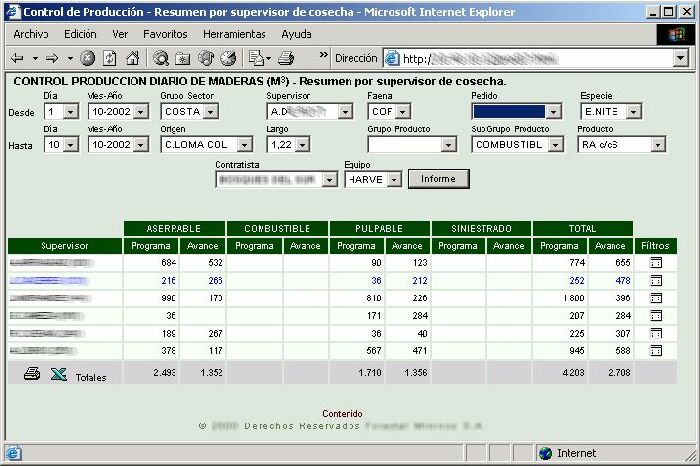Image resolution: width=700 pixels, height=466 pixels.
Task: Print the report using the Totales row printer icon
Action: [x=32, y=374]
